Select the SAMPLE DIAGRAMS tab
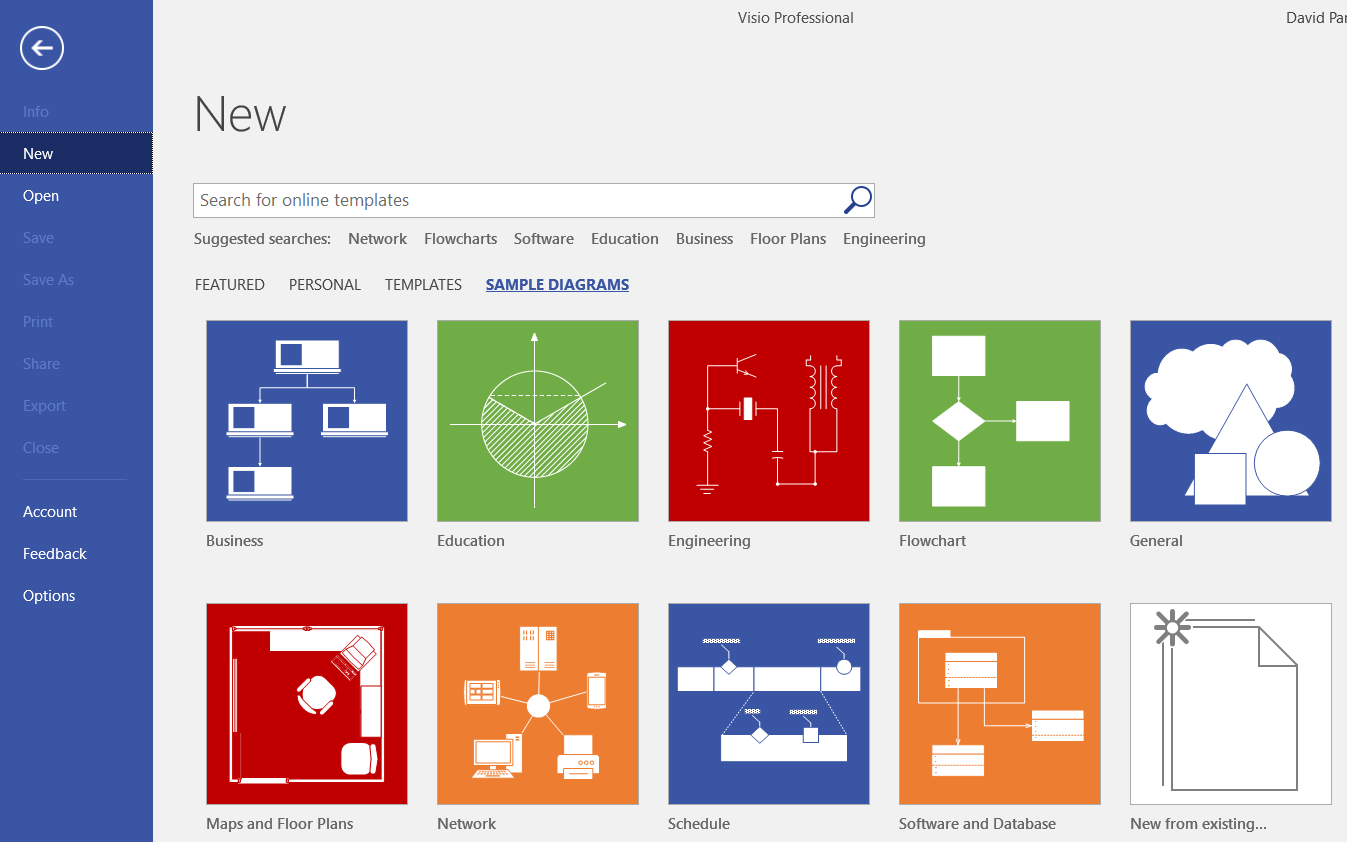Viewport: 1347px width, 842px height. [x=557, y=285]
